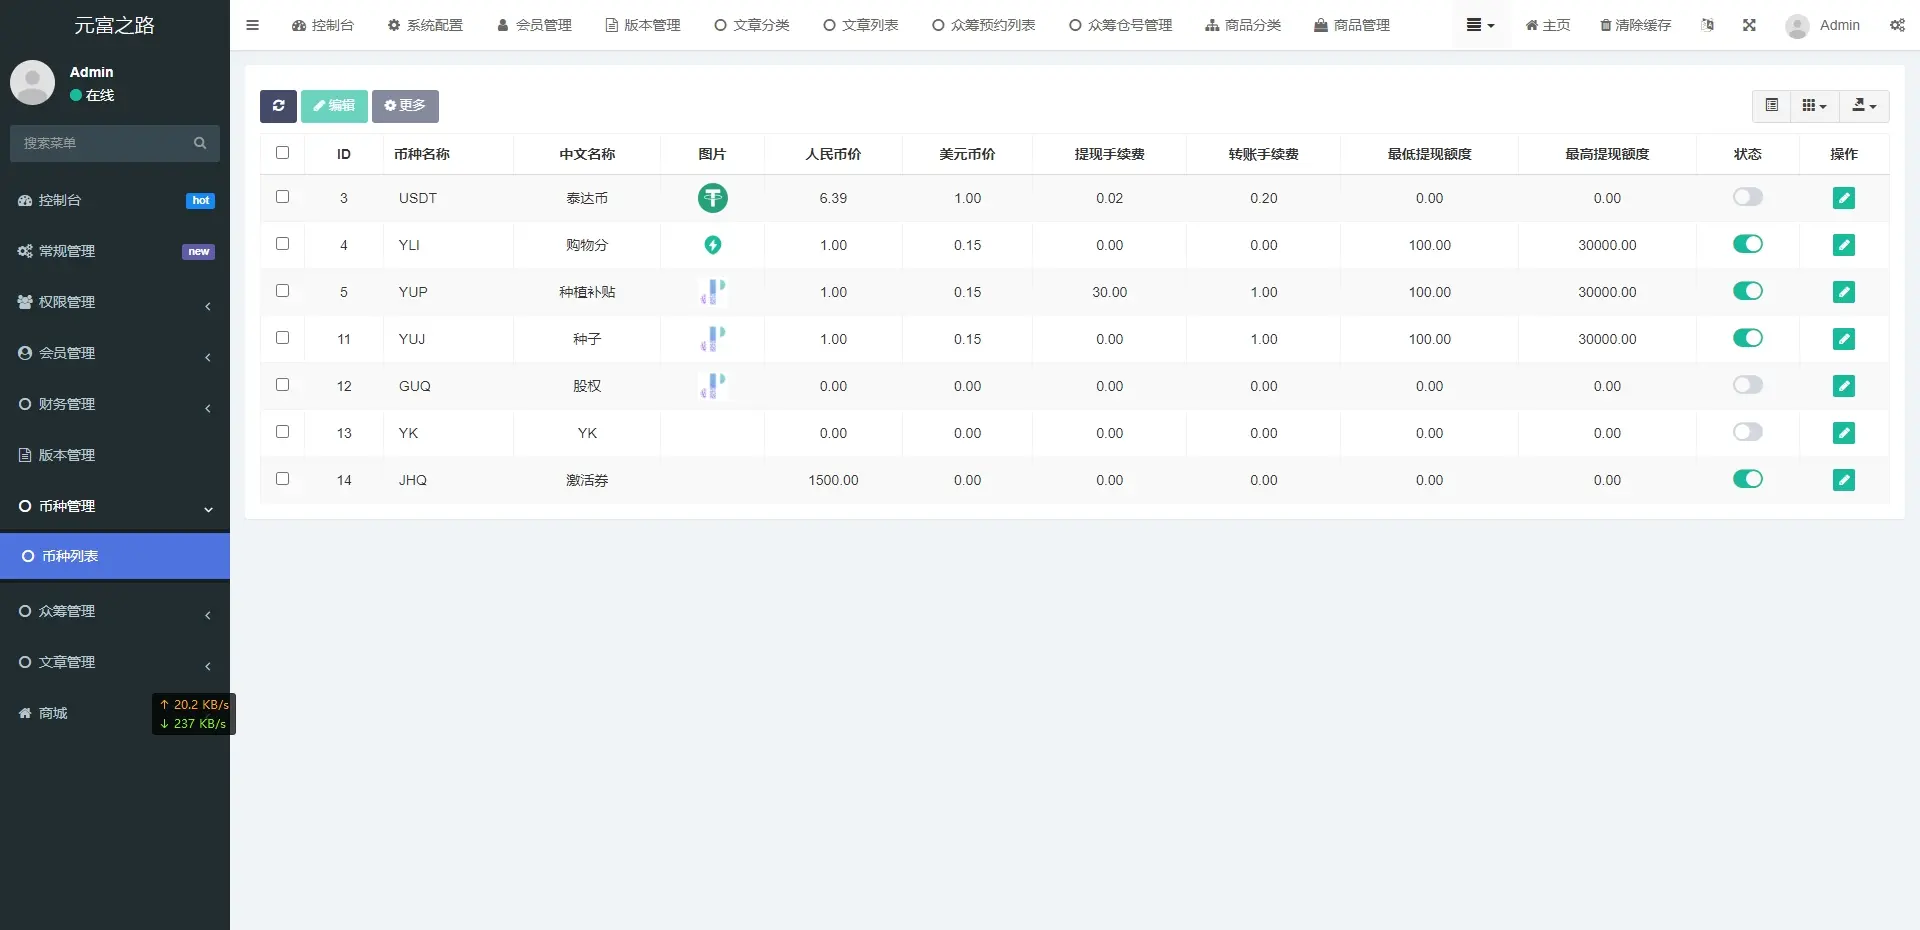
Task: Tick the select-all checkbox in header
Action: click(283, 153)
